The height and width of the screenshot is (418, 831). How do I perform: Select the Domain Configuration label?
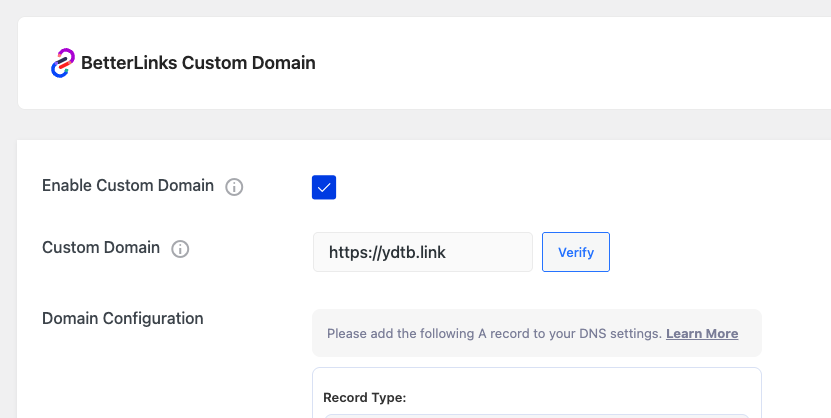point(122,318)
